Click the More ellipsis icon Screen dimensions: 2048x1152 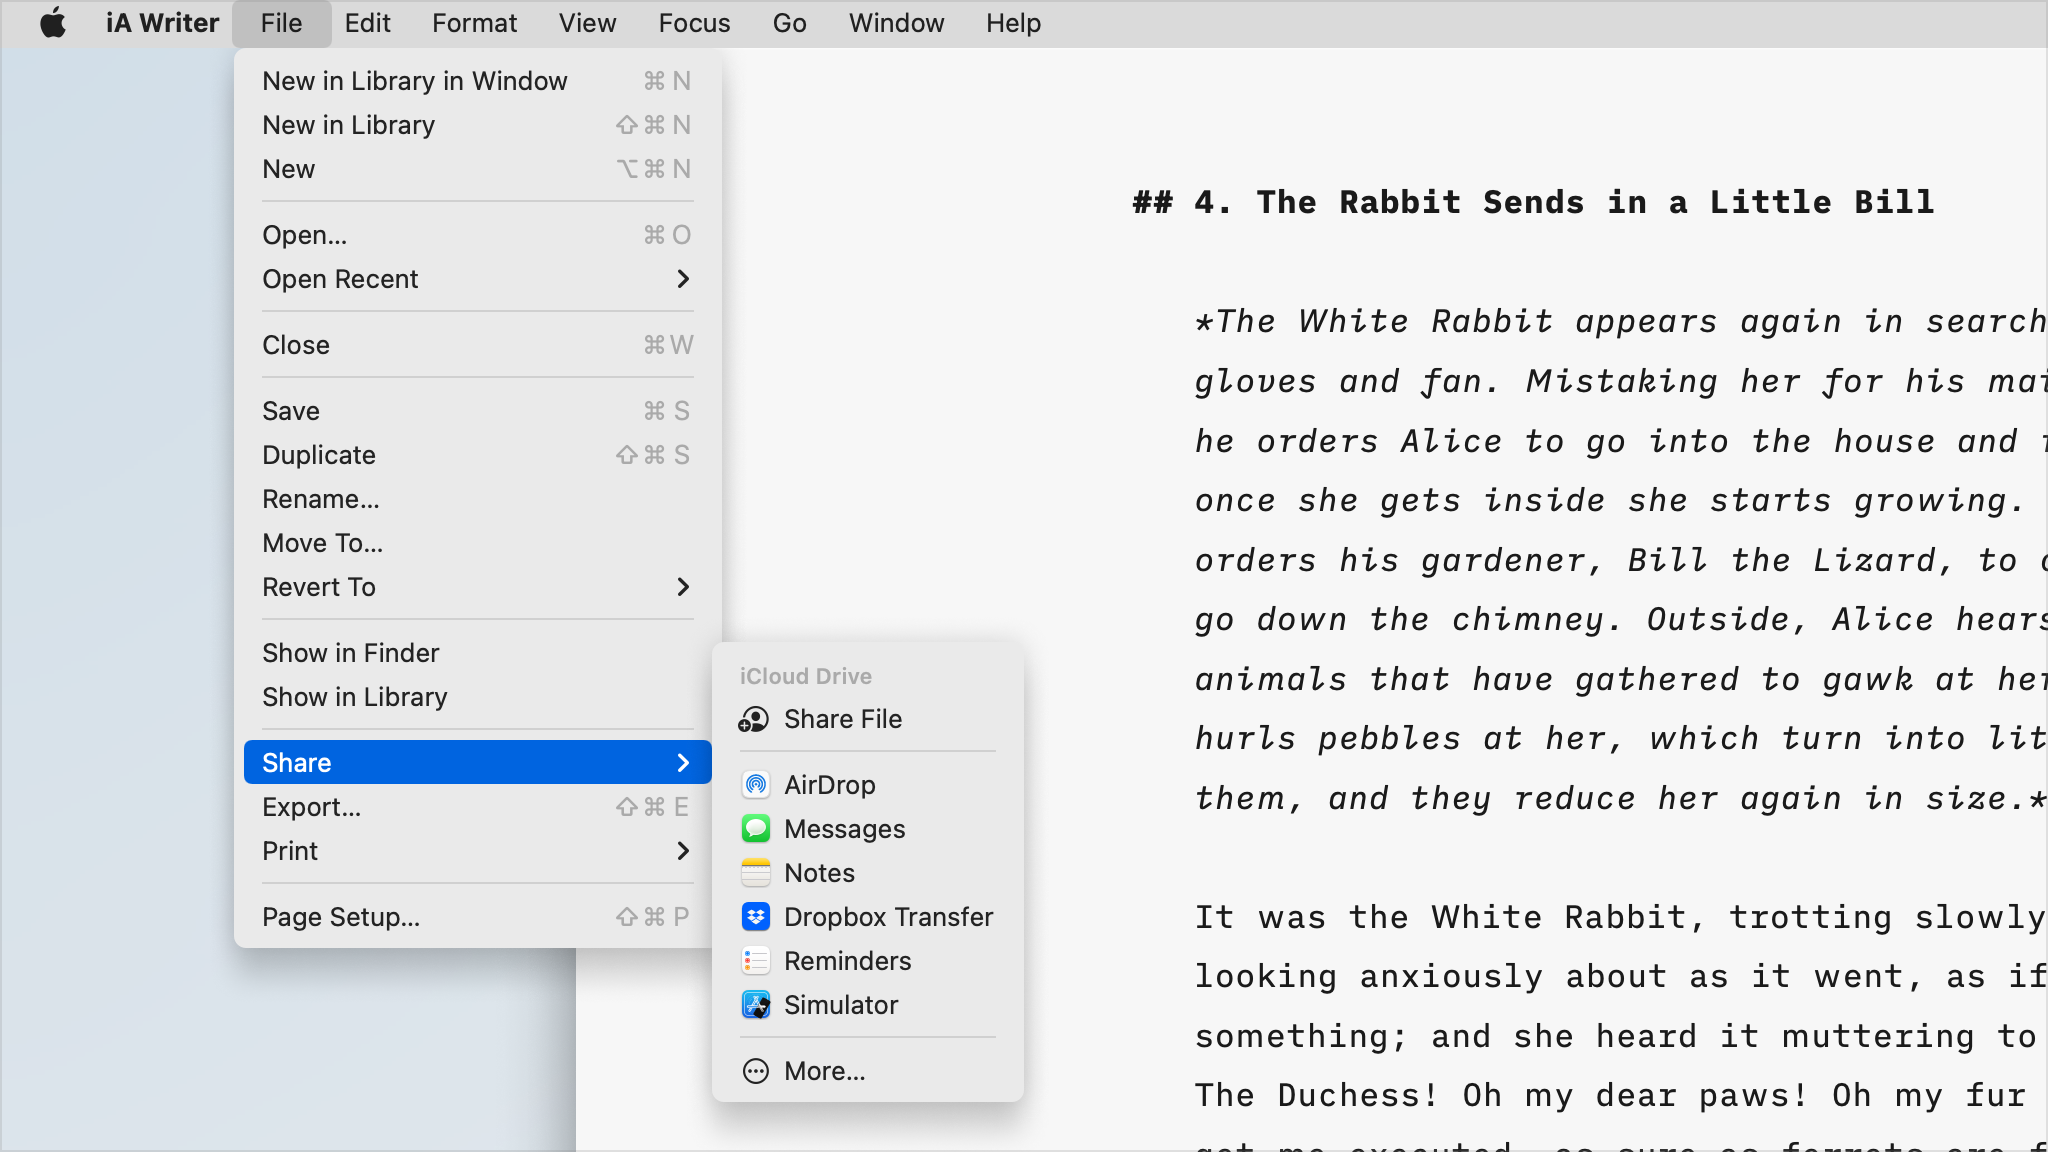point(756,1071)
